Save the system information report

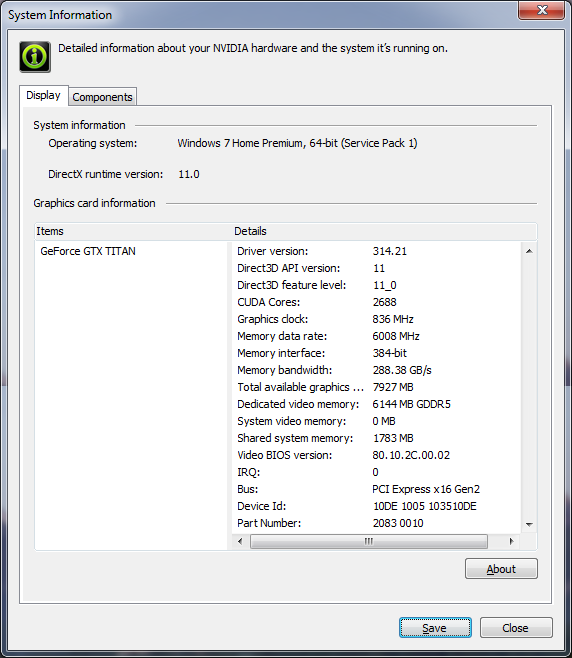tap(435, 628)
